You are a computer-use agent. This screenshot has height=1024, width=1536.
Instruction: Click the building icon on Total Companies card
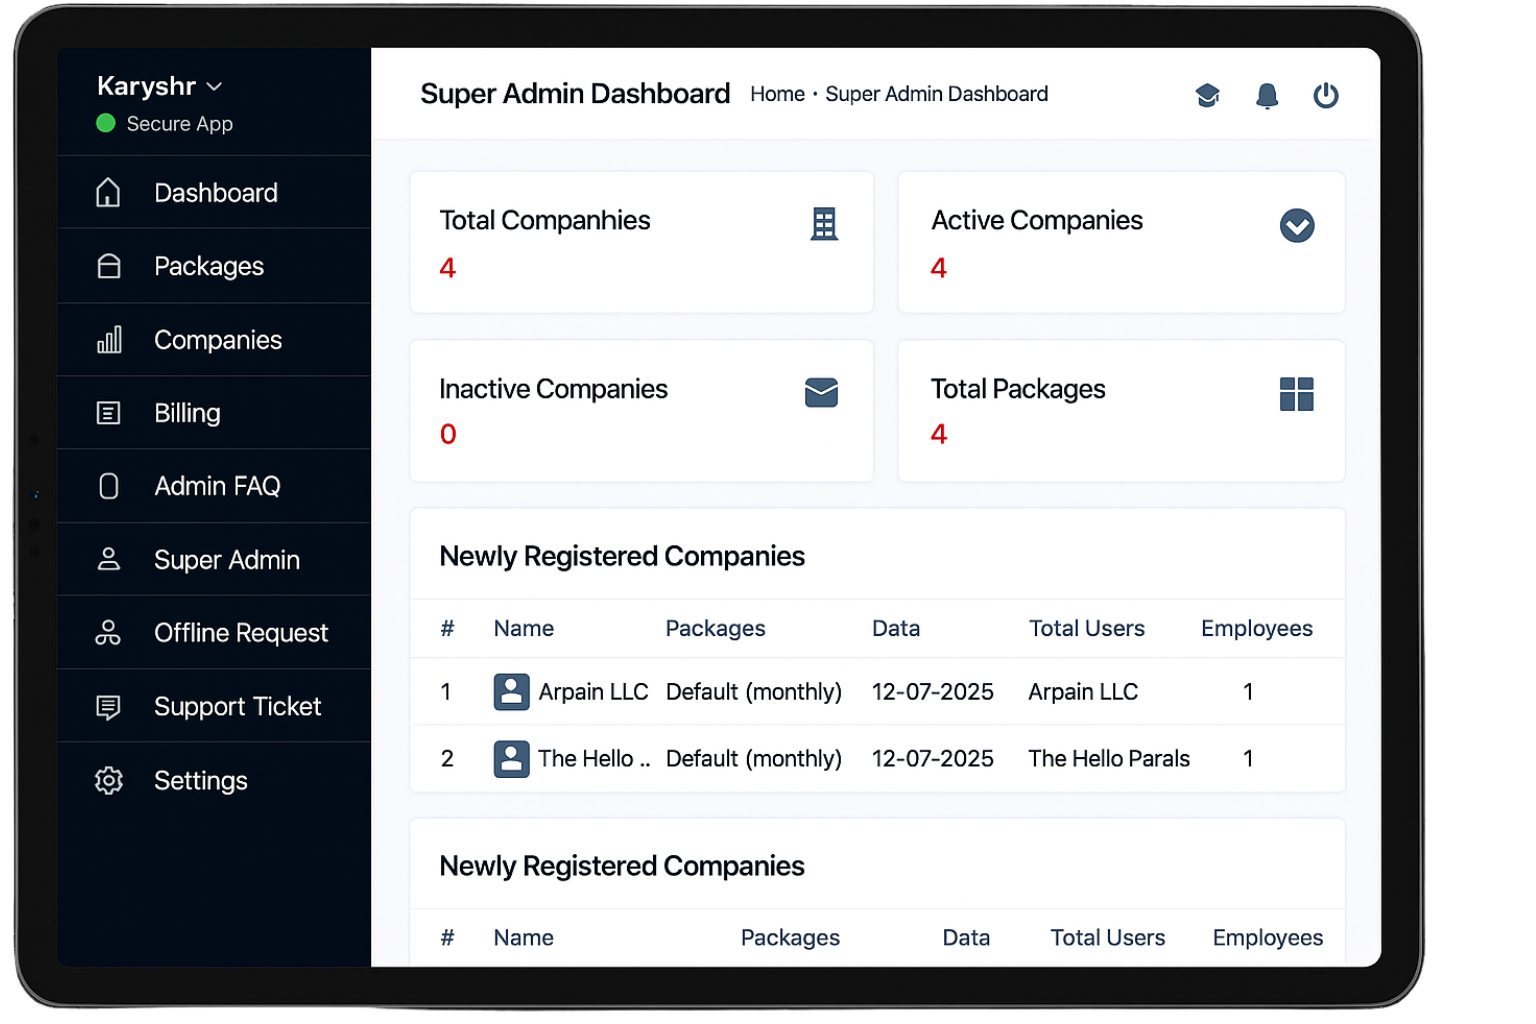tap(823, 224)
